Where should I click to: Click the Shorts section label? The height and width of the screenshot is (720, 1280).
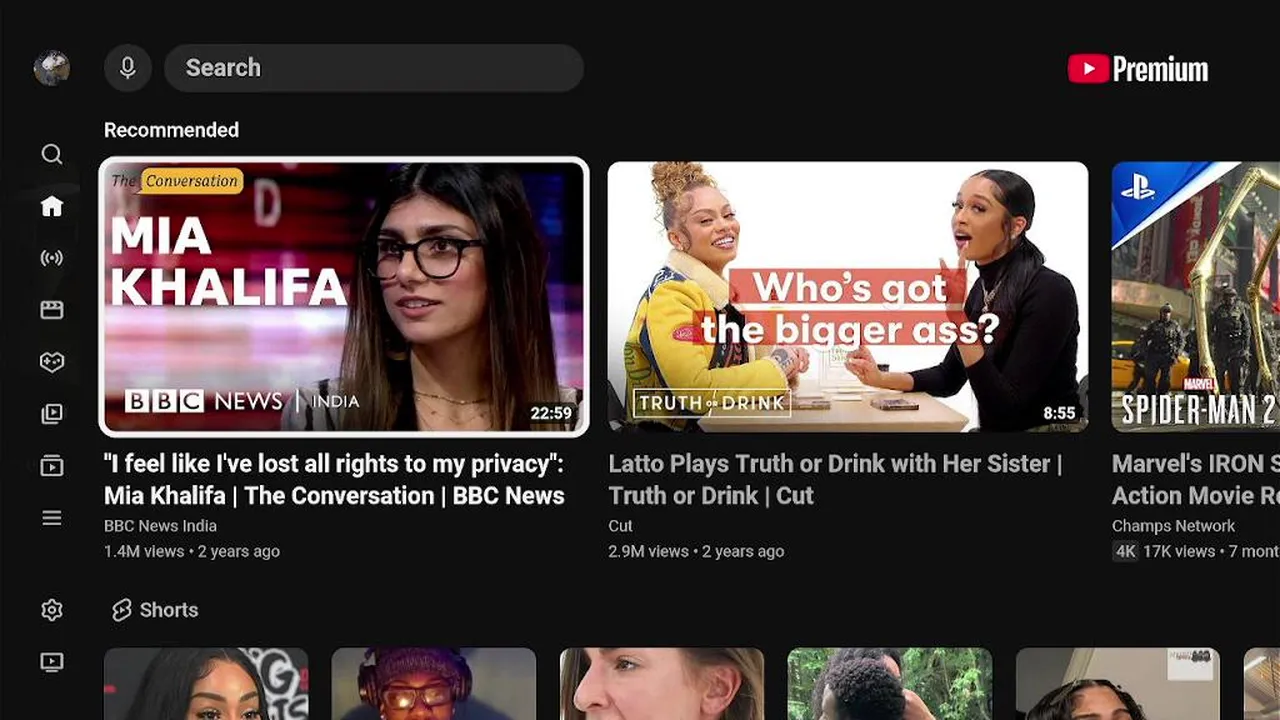pos(169,610)
